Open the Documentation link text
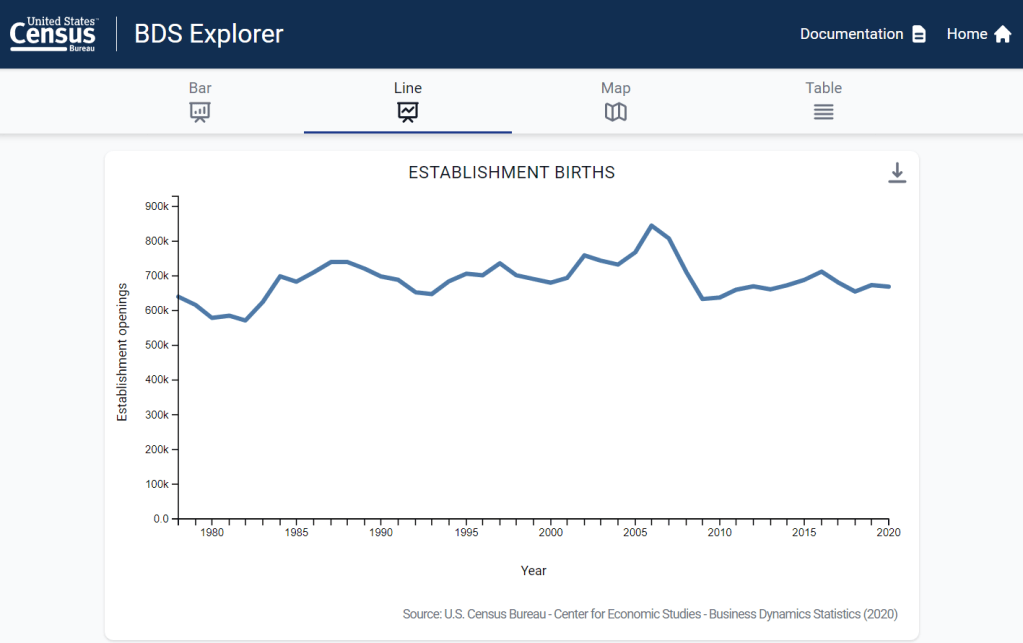The height and width of the screenshot is (643, 1023). 851,34
